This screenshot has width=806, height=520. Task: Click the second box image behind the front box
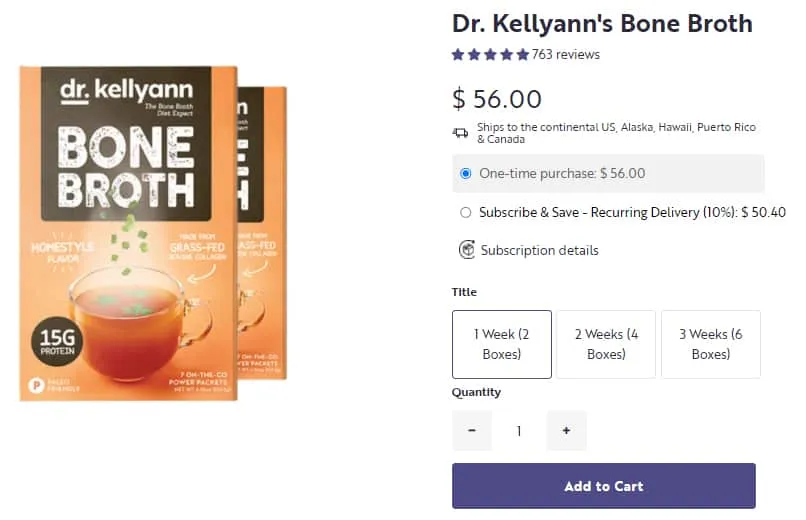pyautogui.click(x=262, y=233)
